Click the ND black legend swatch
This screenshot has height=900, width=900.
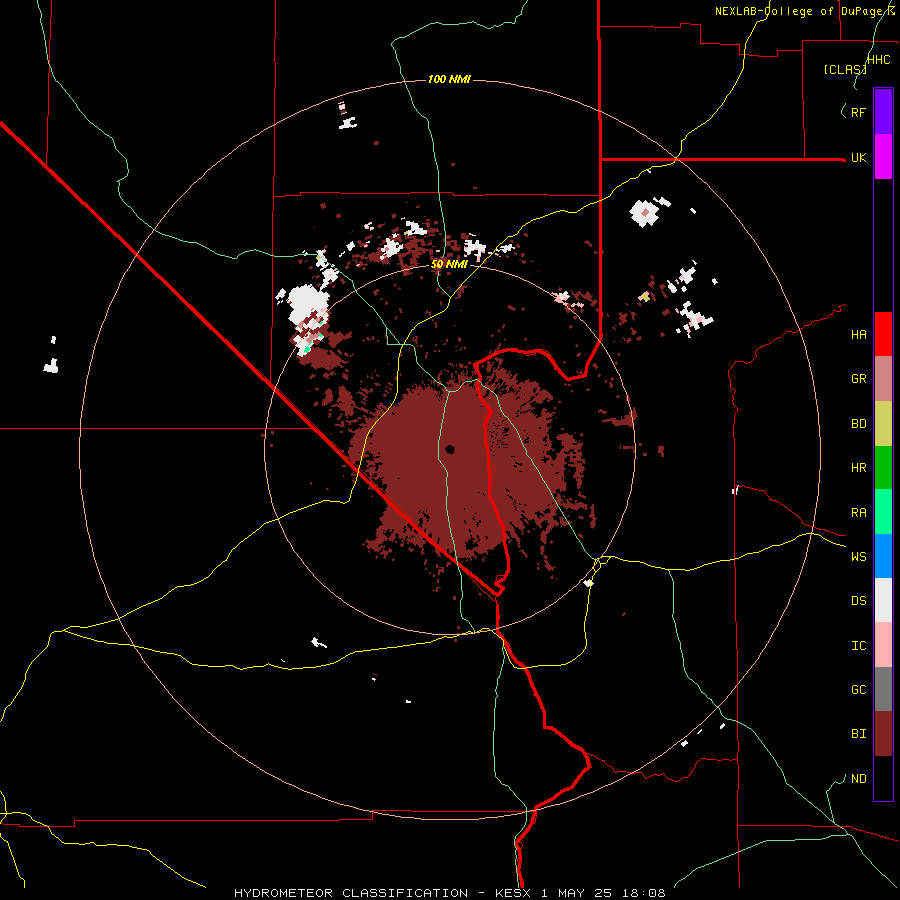(883, 778)
